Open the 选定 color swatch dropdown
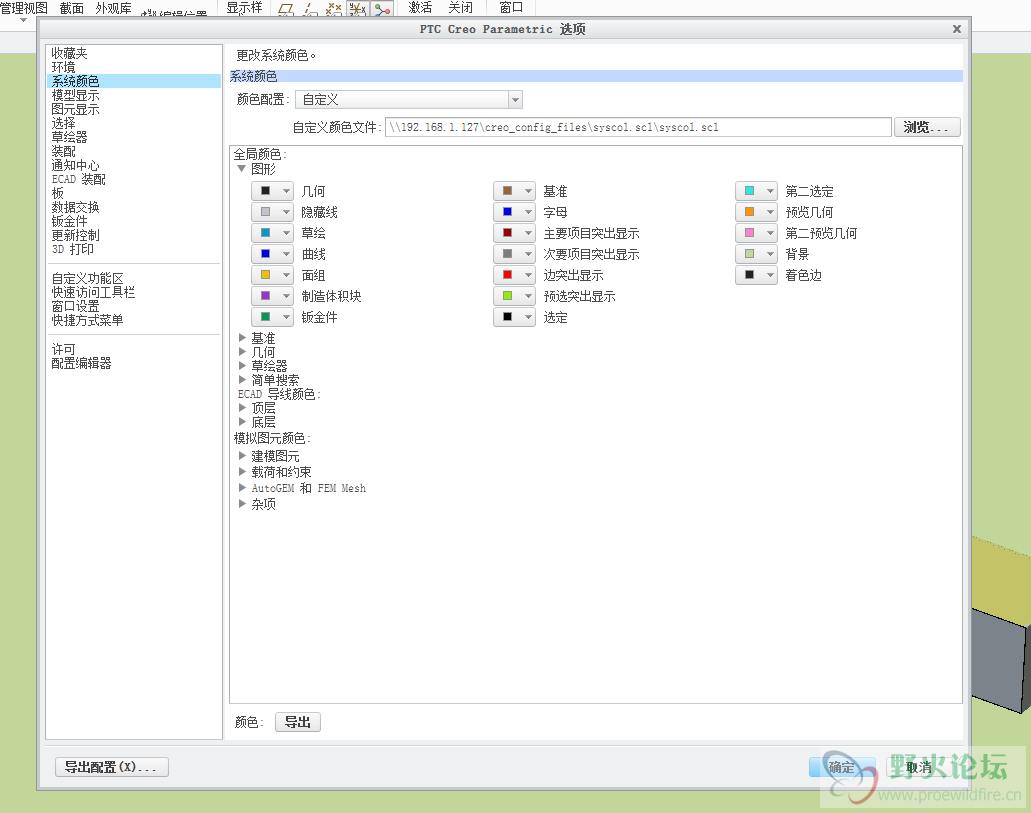 (x=514, y=317)
